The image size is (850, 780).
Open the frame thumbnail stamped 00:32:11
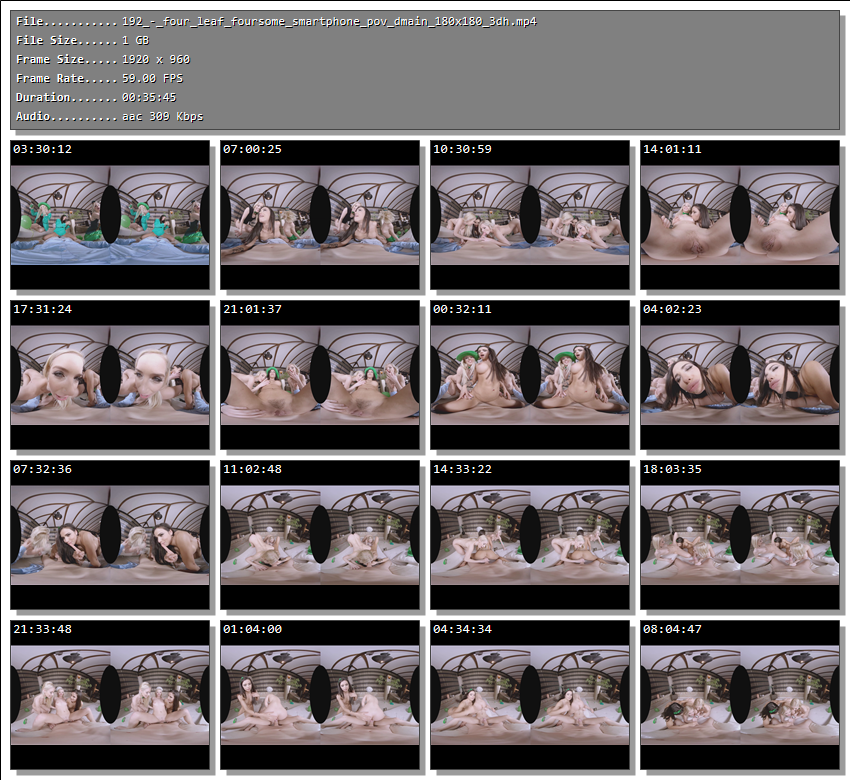click(x=530, y=375)
